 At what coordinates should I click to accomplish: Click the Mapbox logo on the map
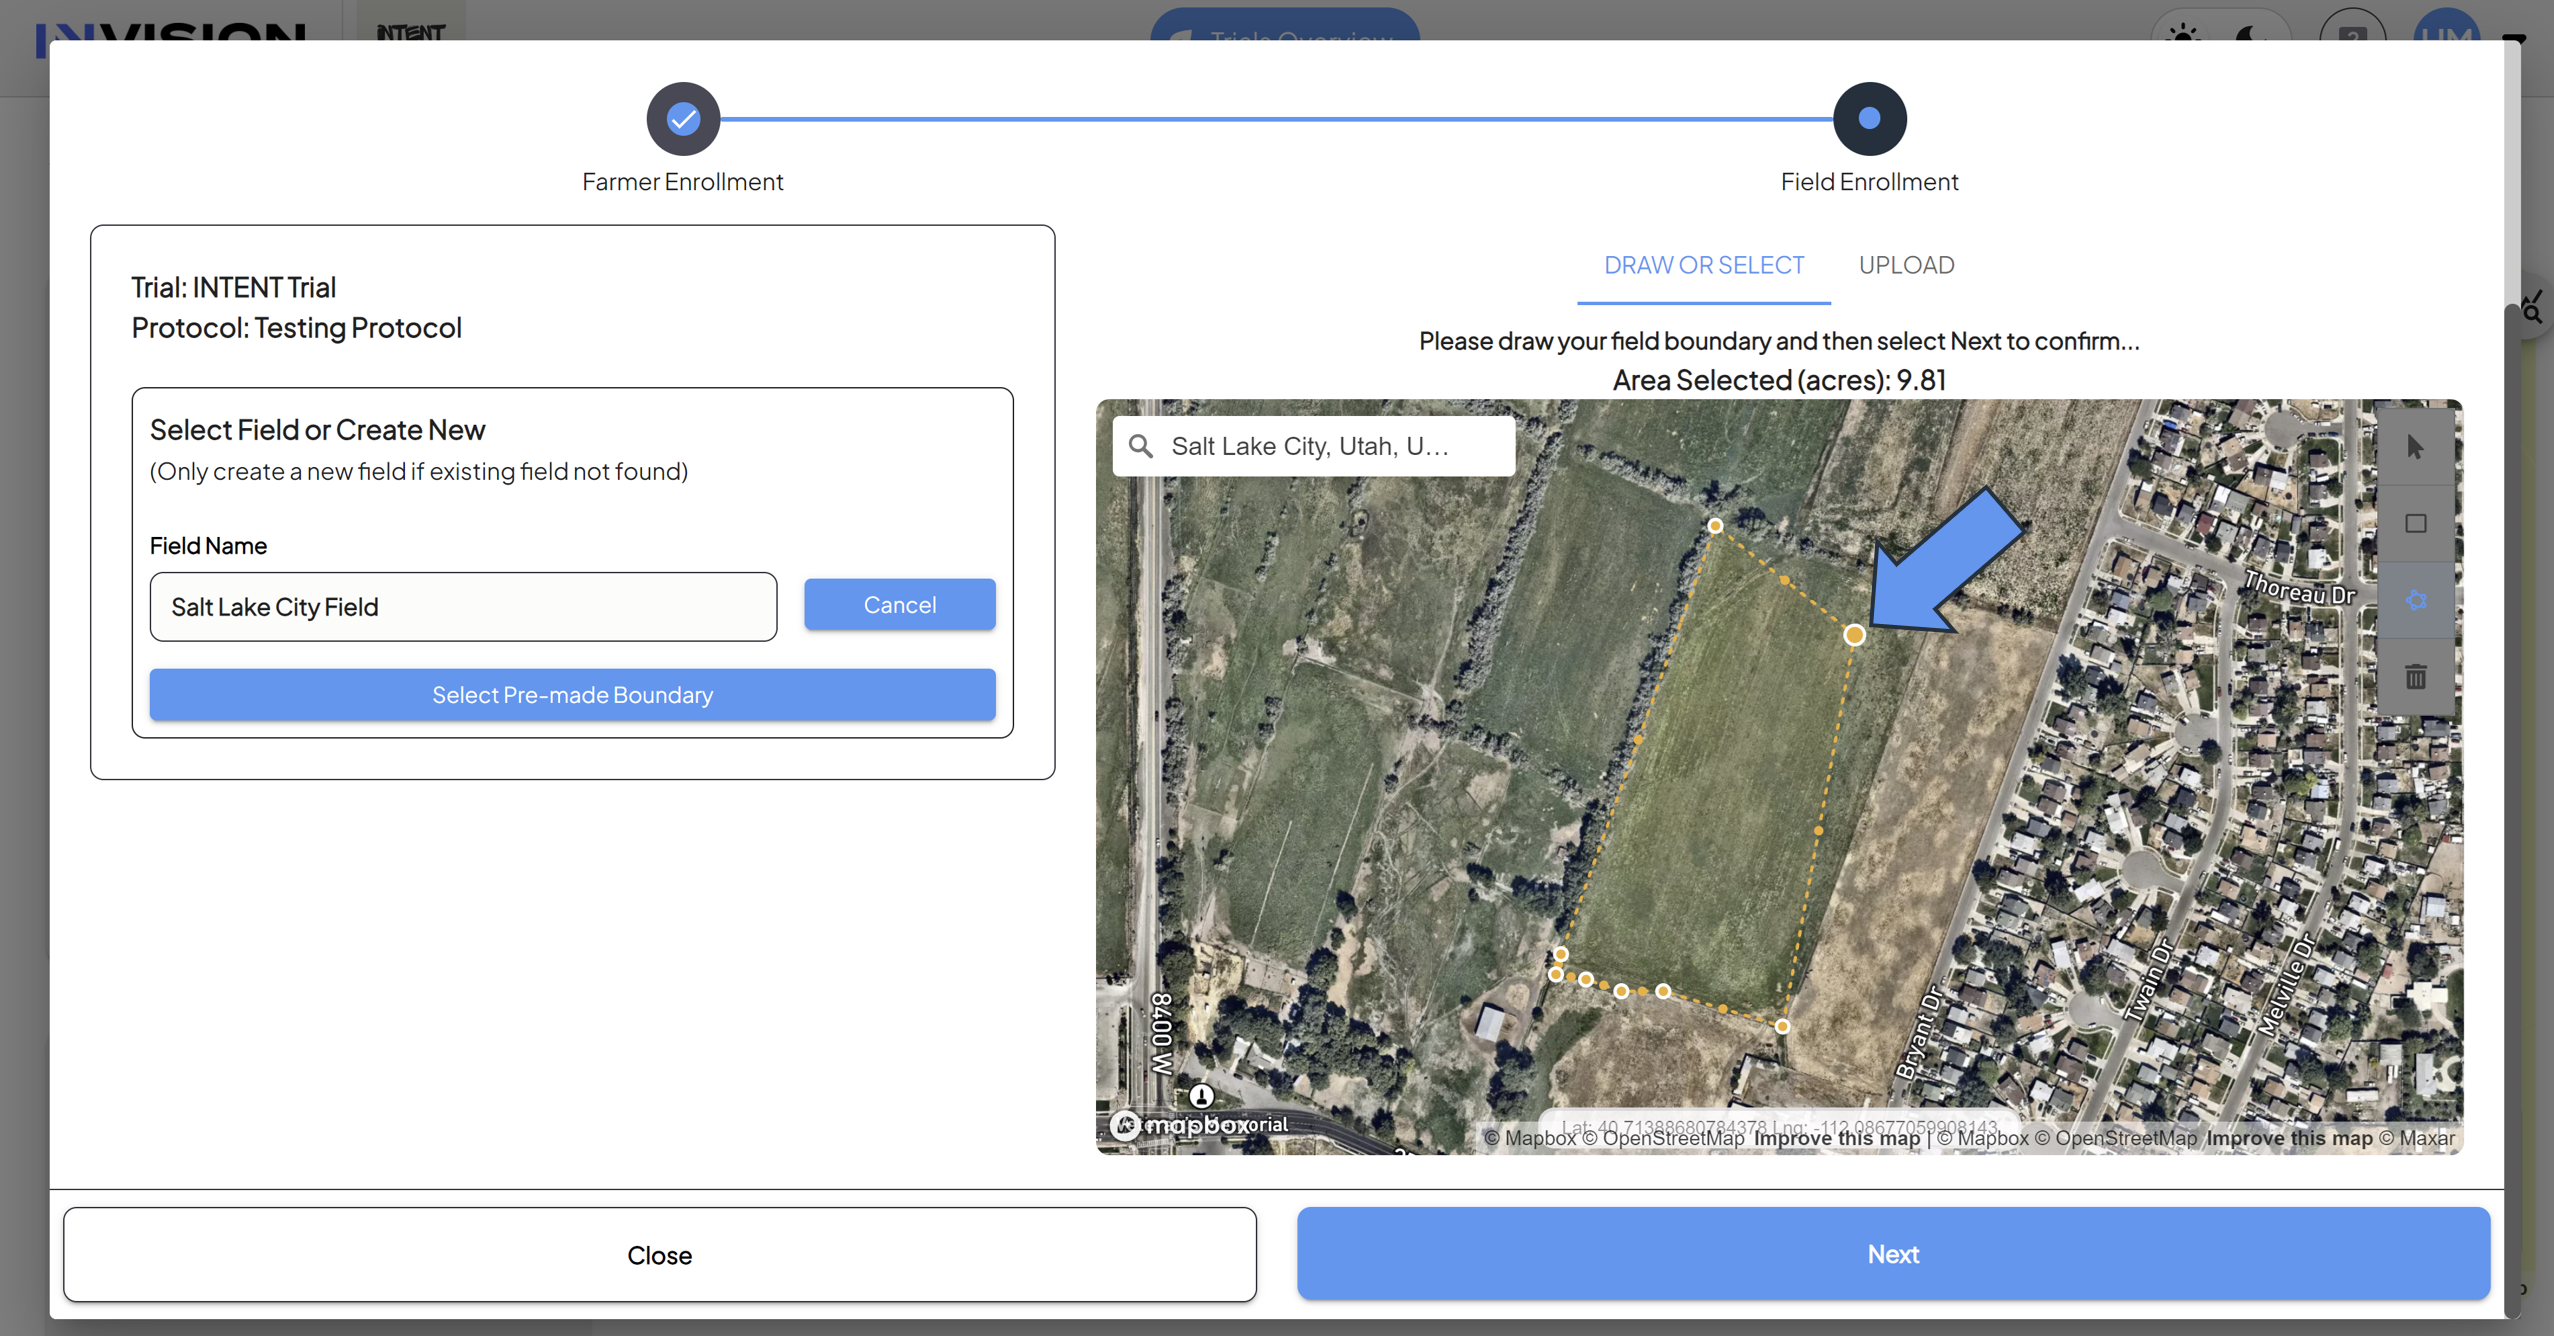coord(1180,1125)
